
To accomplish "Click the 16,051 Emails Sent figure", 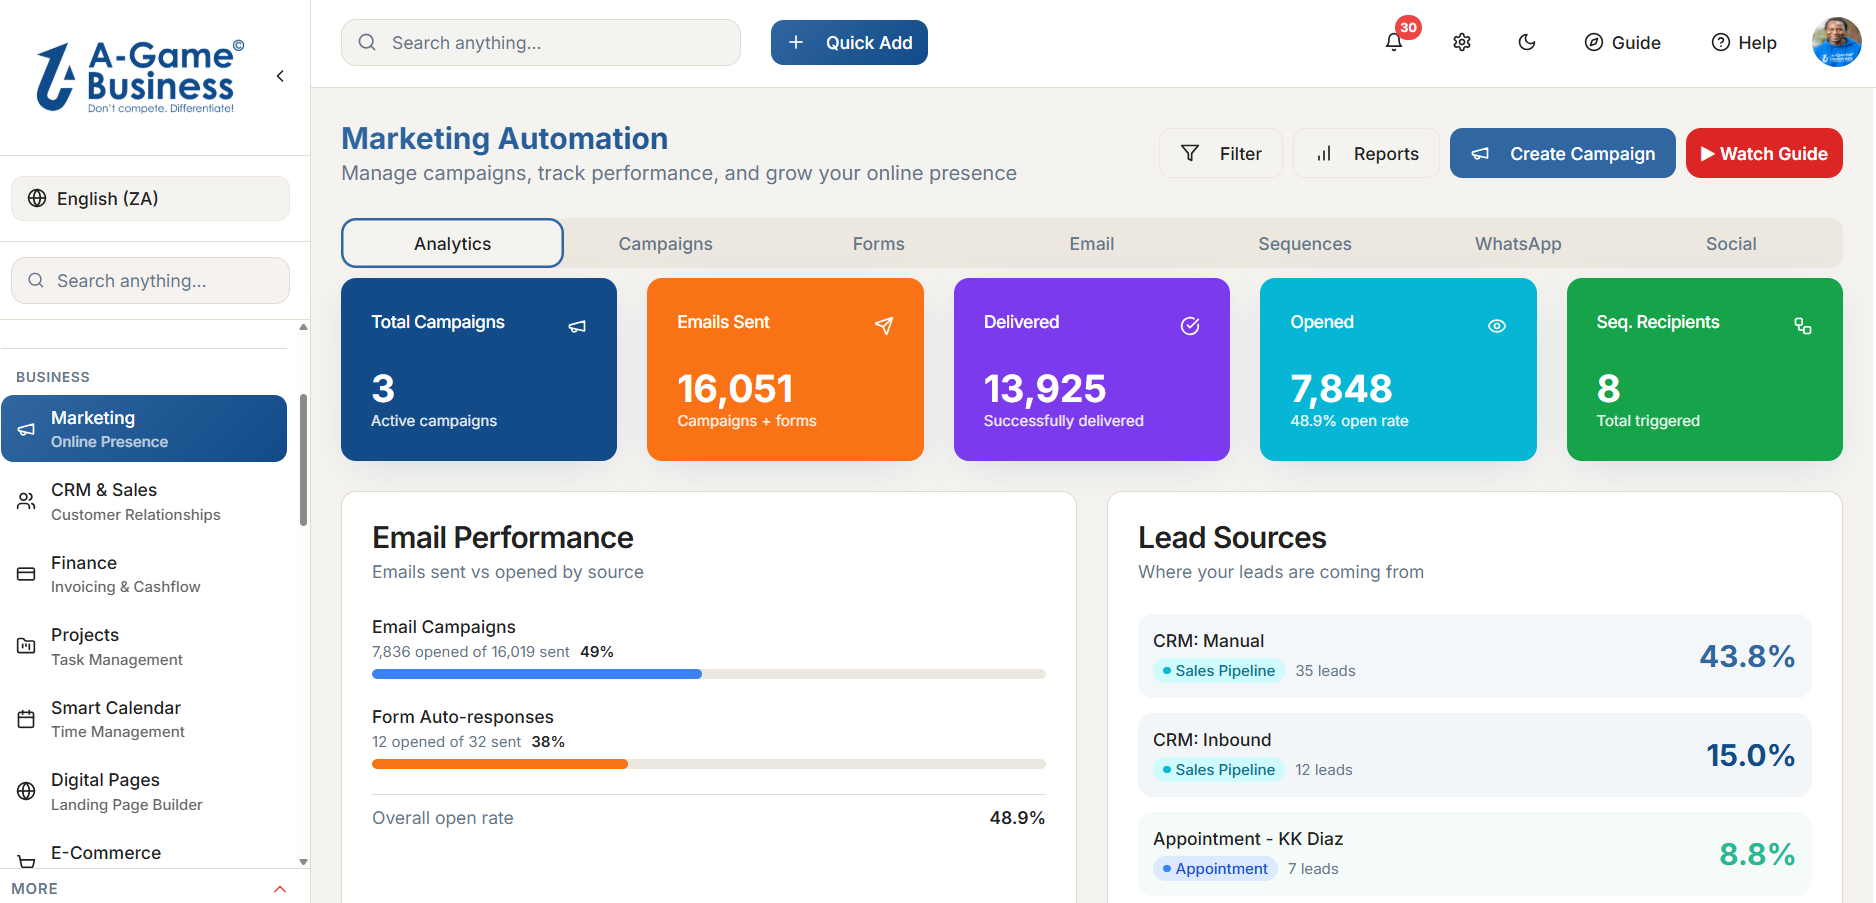I will tap(735, 388).
